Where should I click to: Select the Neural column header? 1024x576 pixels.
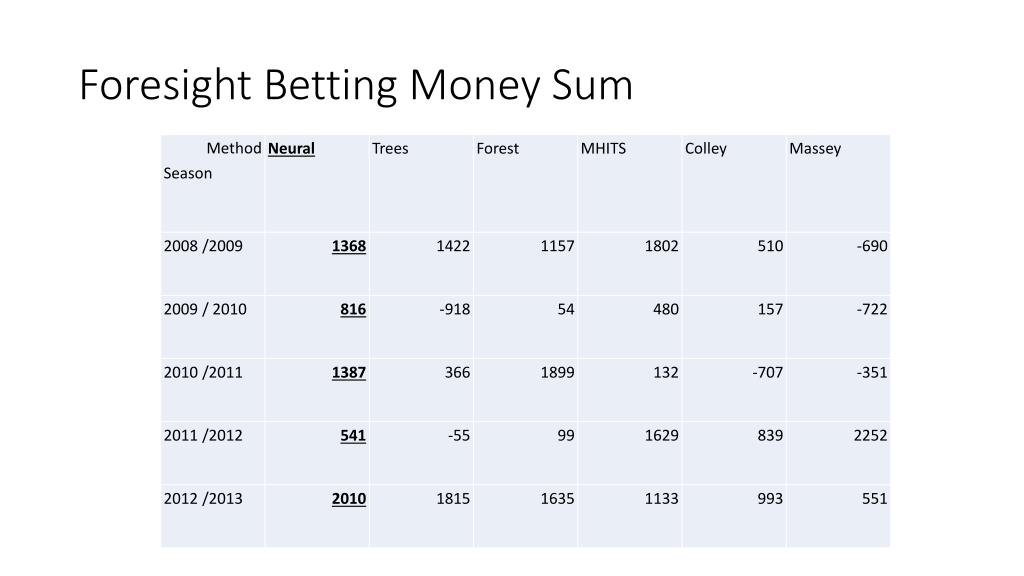pos(291,149)
